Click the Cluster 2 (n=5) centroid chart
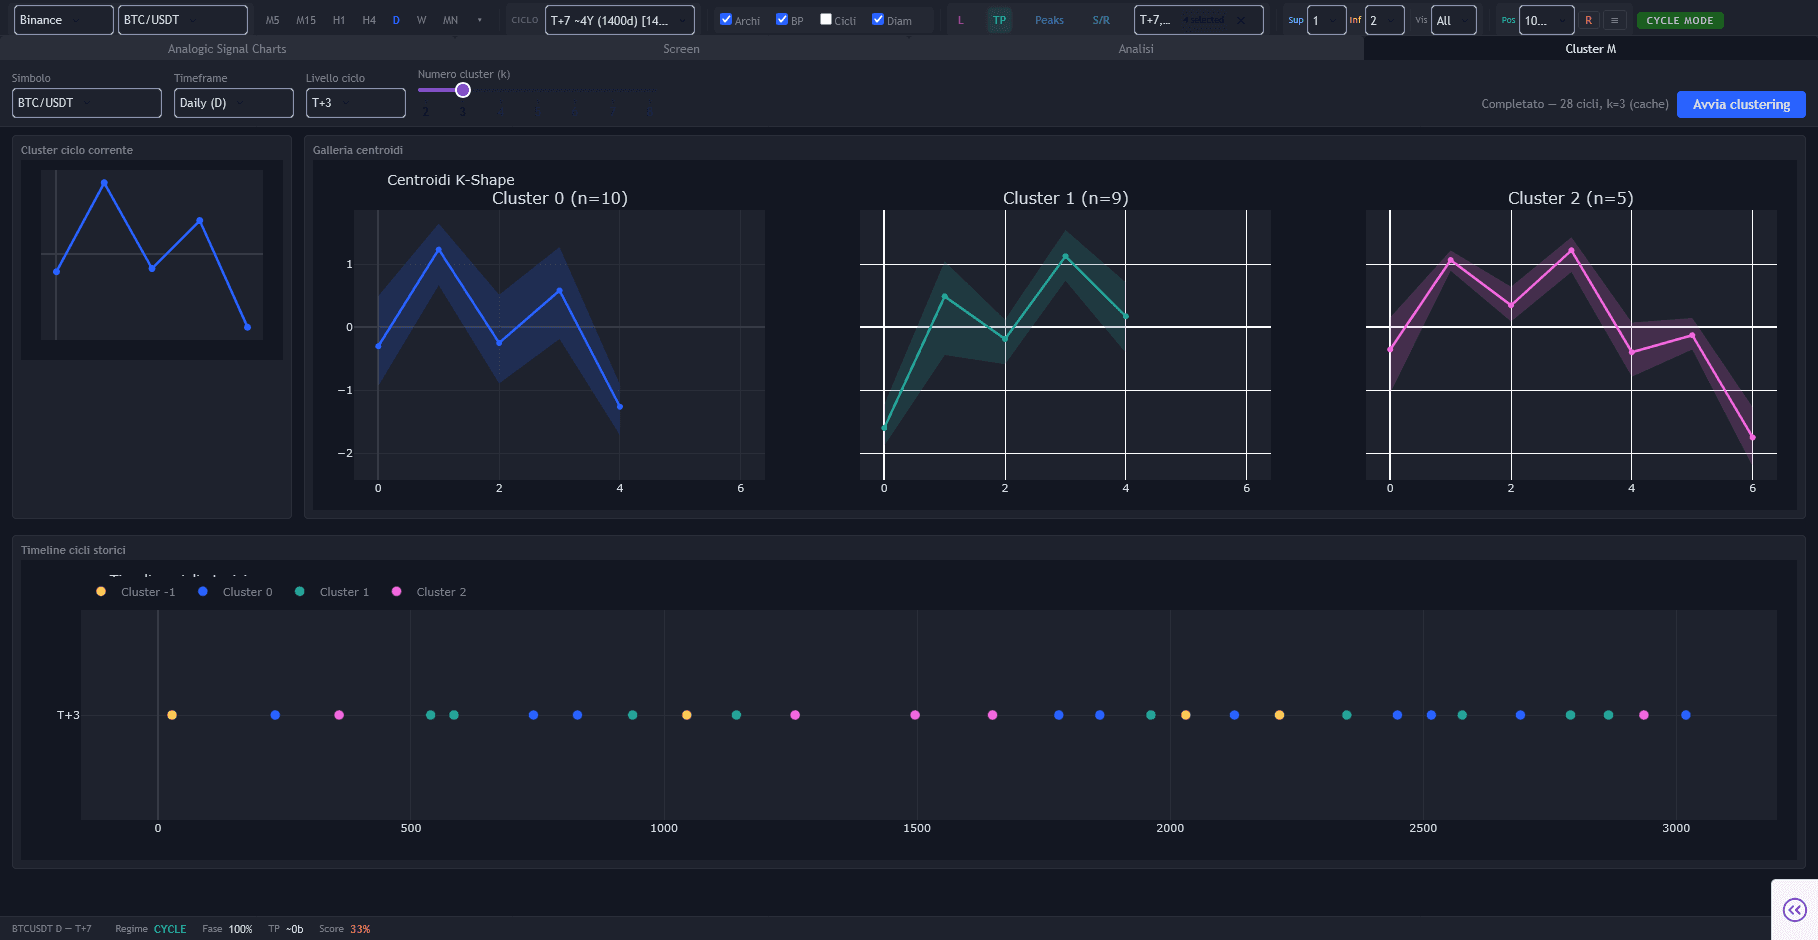The width and height of the screenshot is (1818, 940). pyautogui.click(x=1571, y=344)
